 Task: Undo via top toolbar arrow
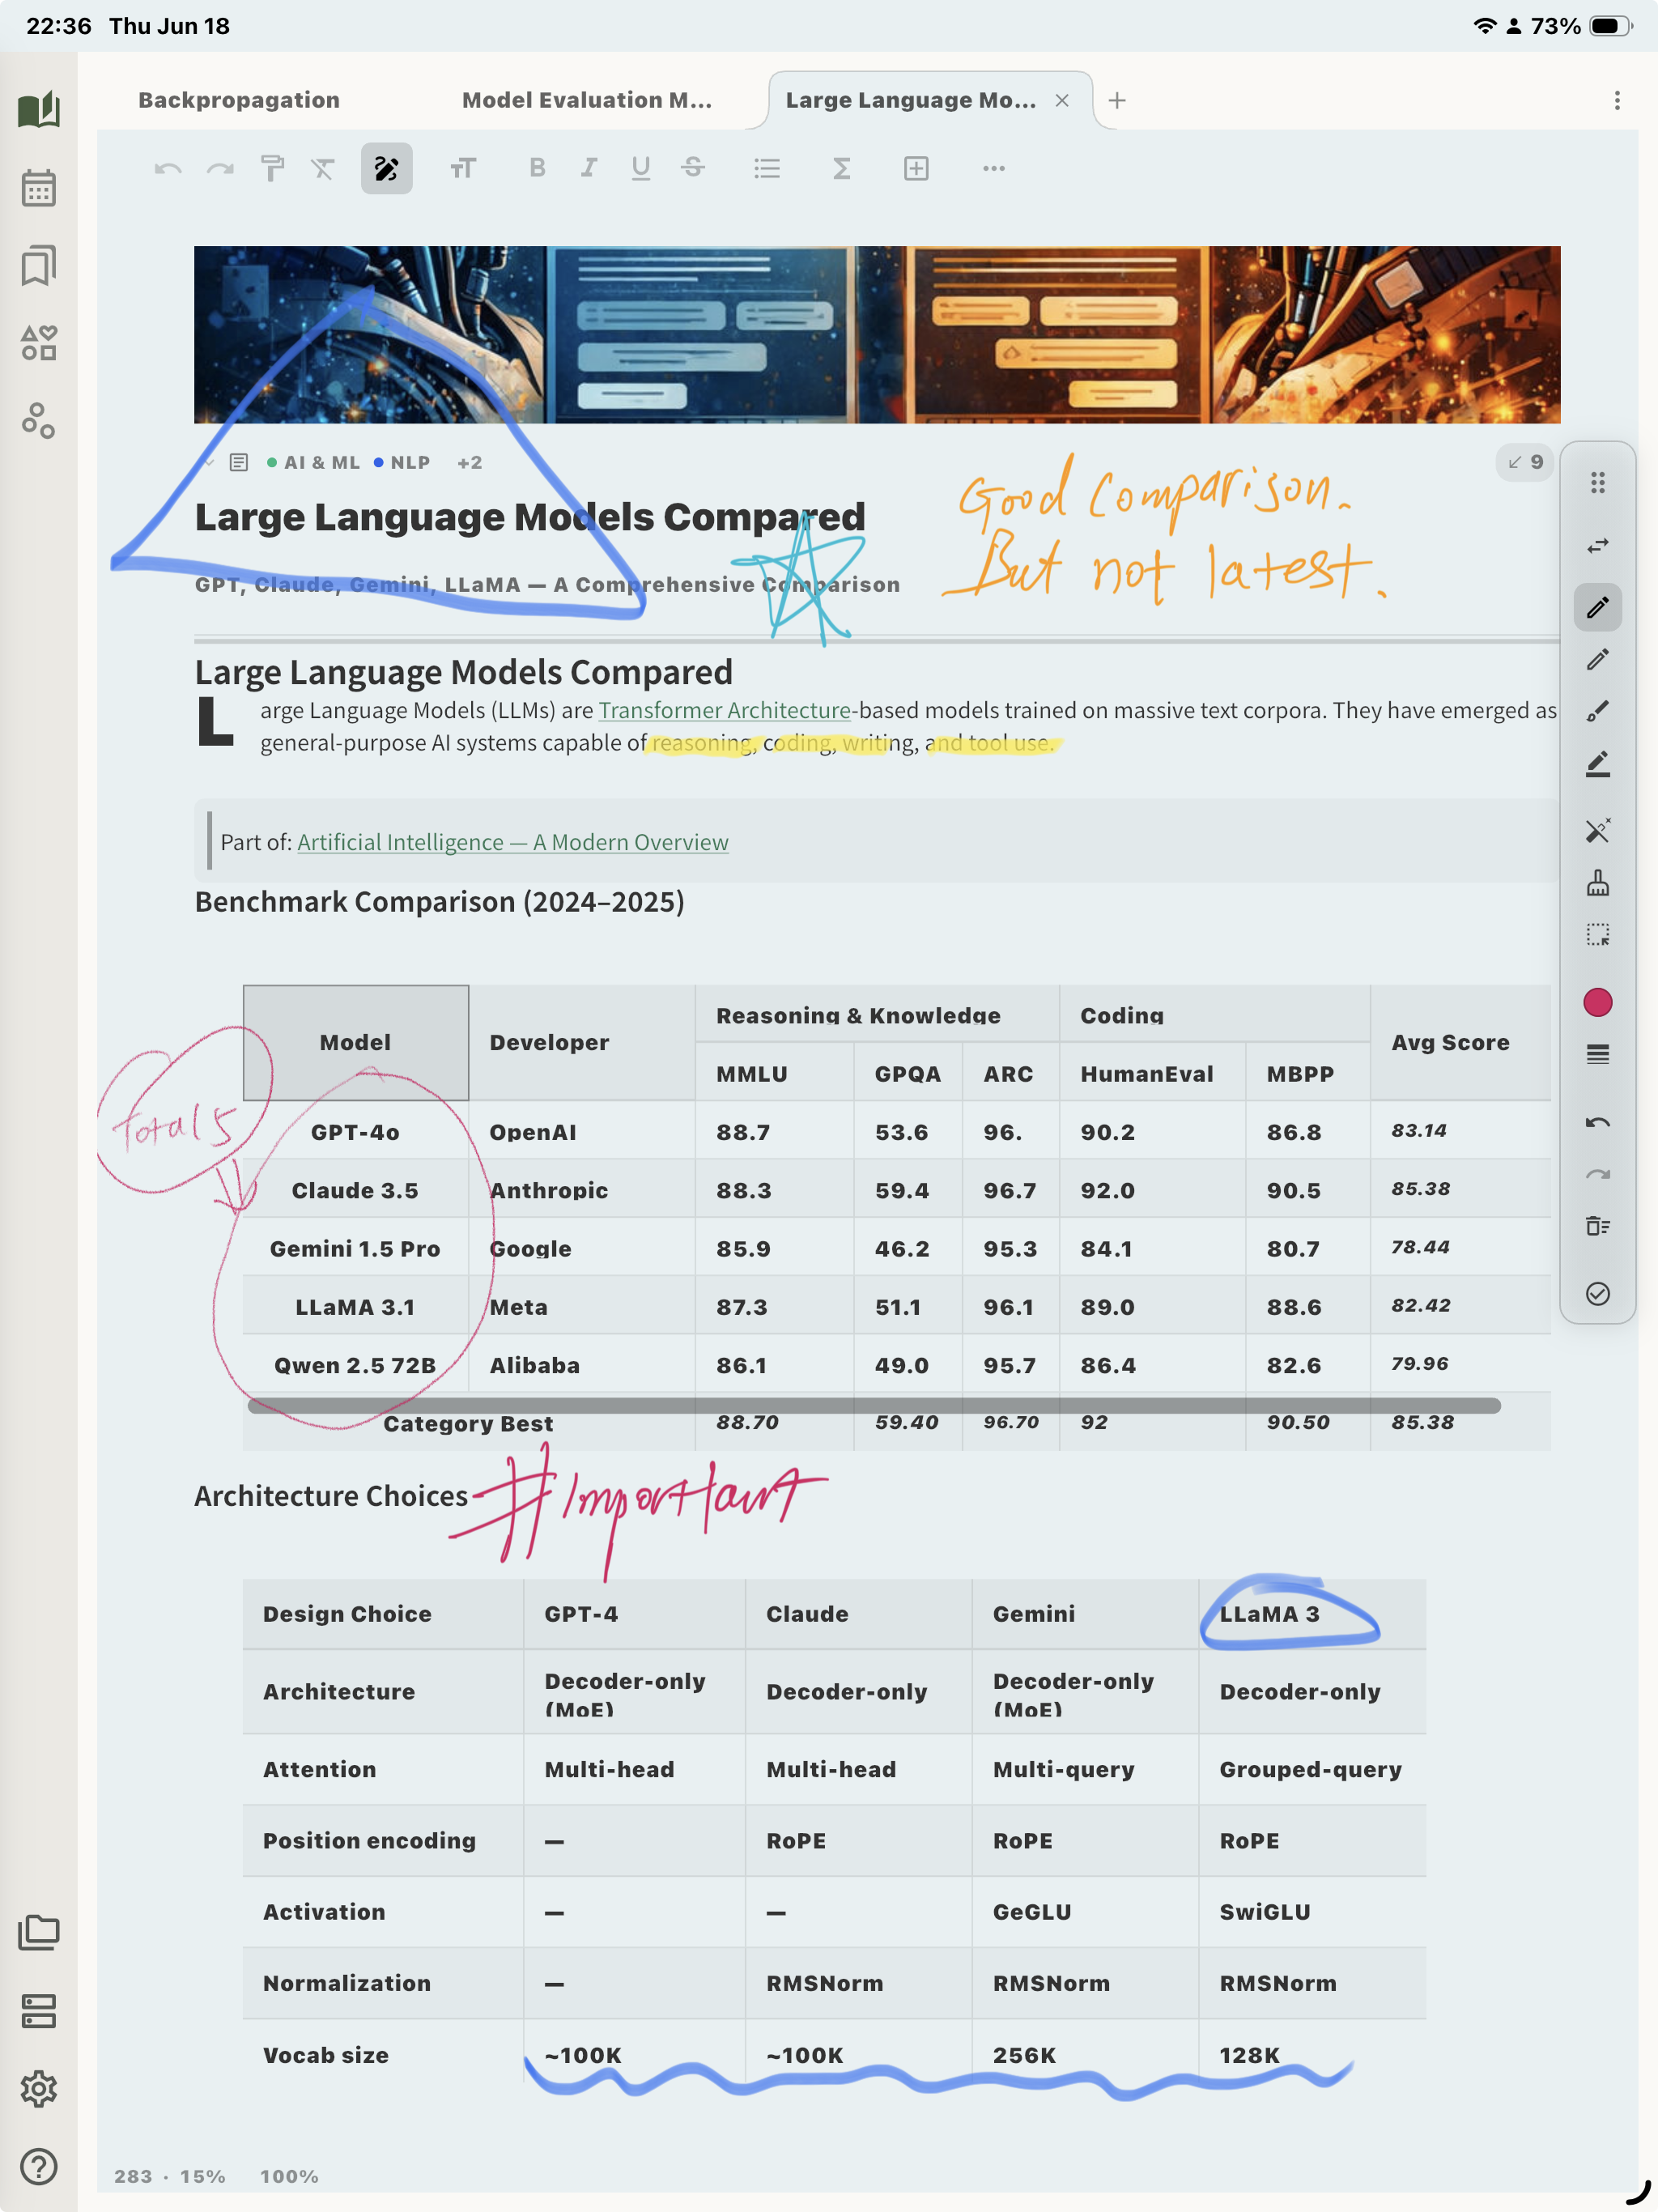coord(168,168)
